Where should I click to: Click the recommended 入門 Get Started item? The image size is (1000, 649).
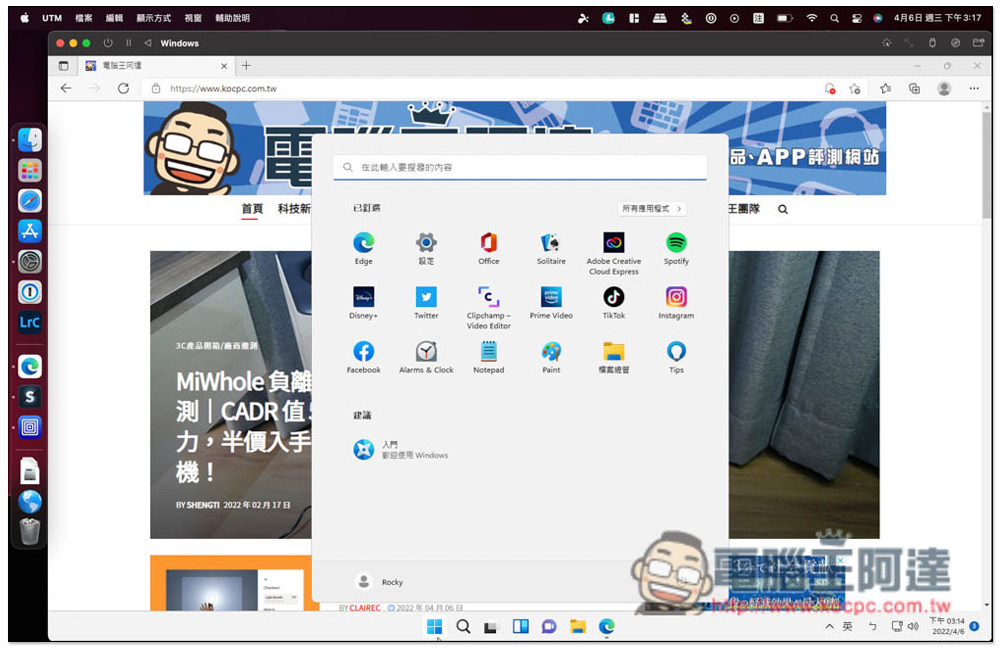400,450
